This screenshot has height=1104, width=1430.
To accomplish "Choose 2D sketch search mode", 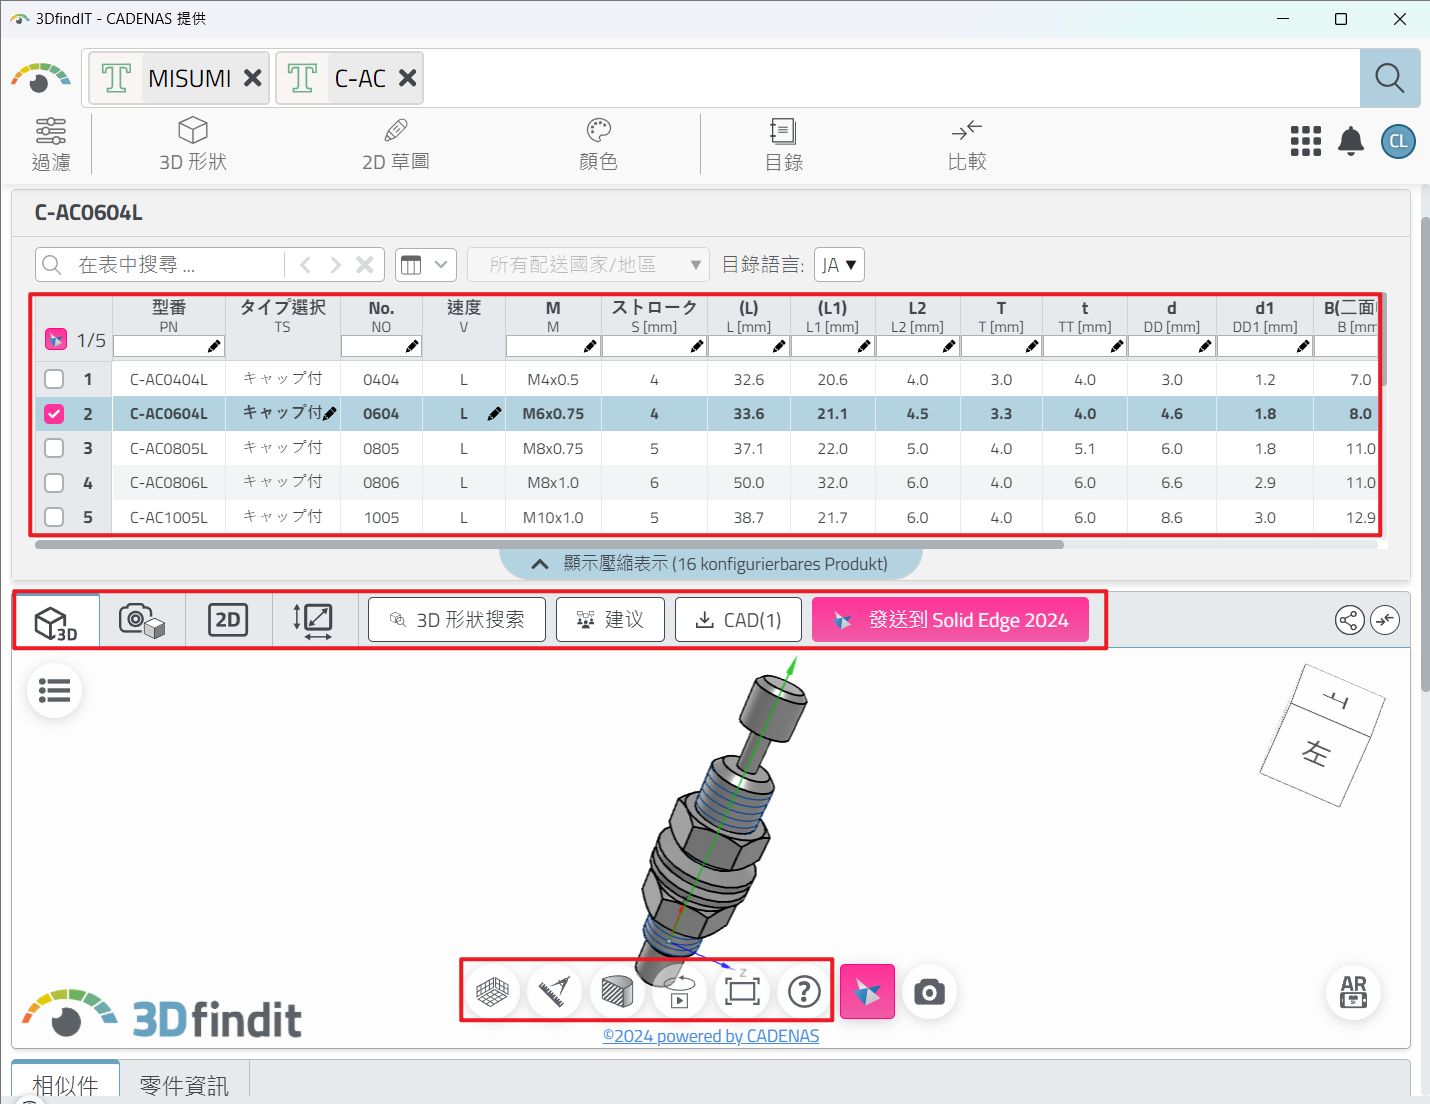I will 396,144.
